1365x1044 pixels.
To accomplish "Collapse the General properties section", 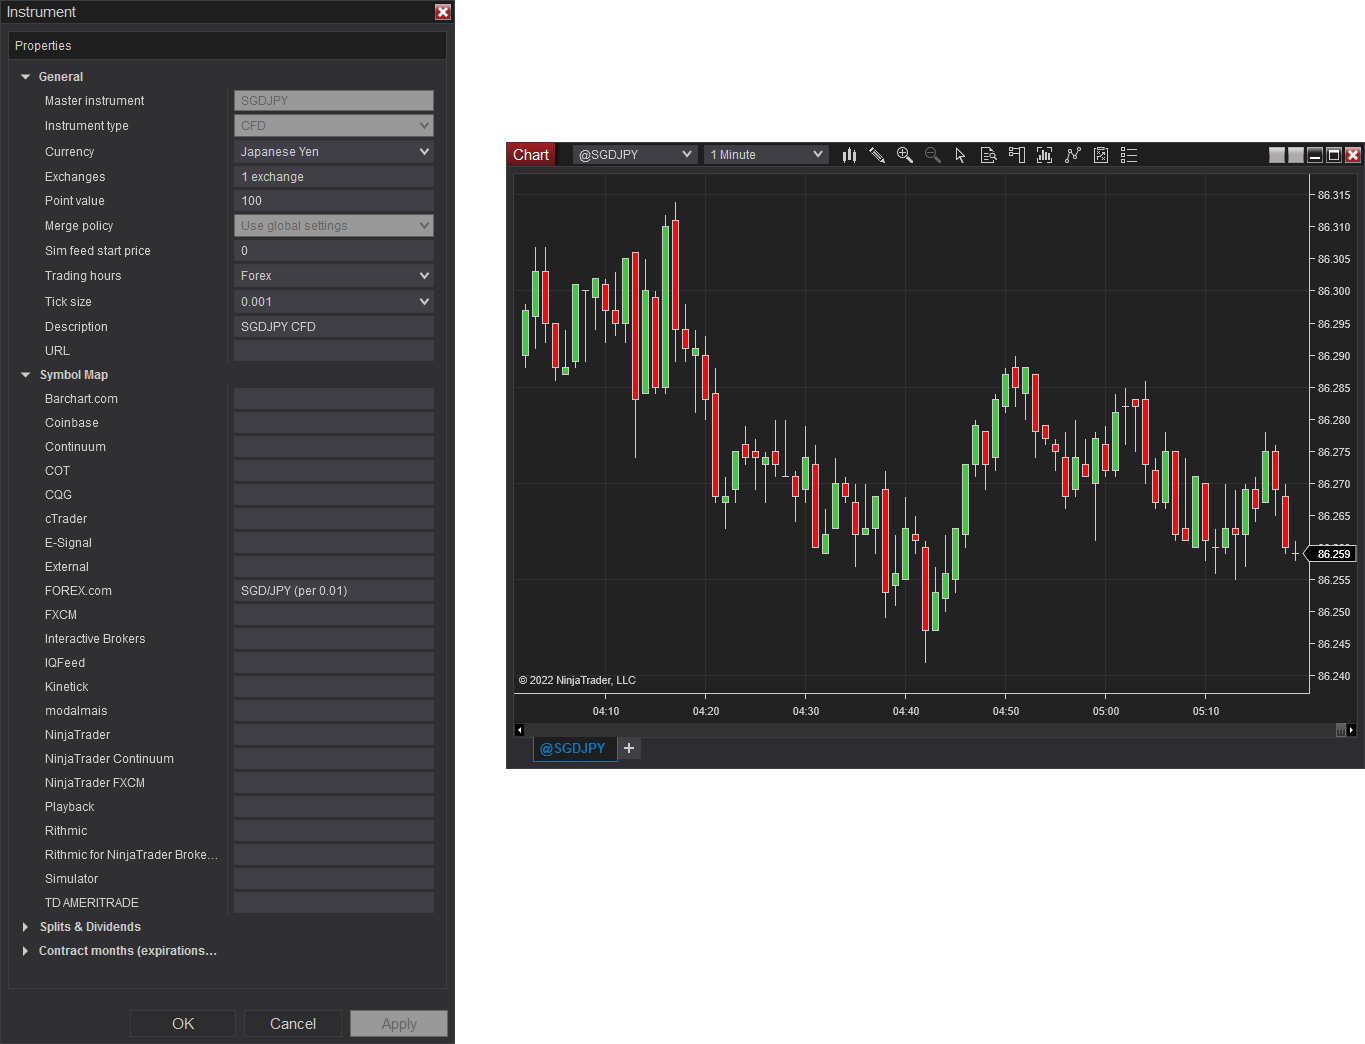I will tap(25, 76).
